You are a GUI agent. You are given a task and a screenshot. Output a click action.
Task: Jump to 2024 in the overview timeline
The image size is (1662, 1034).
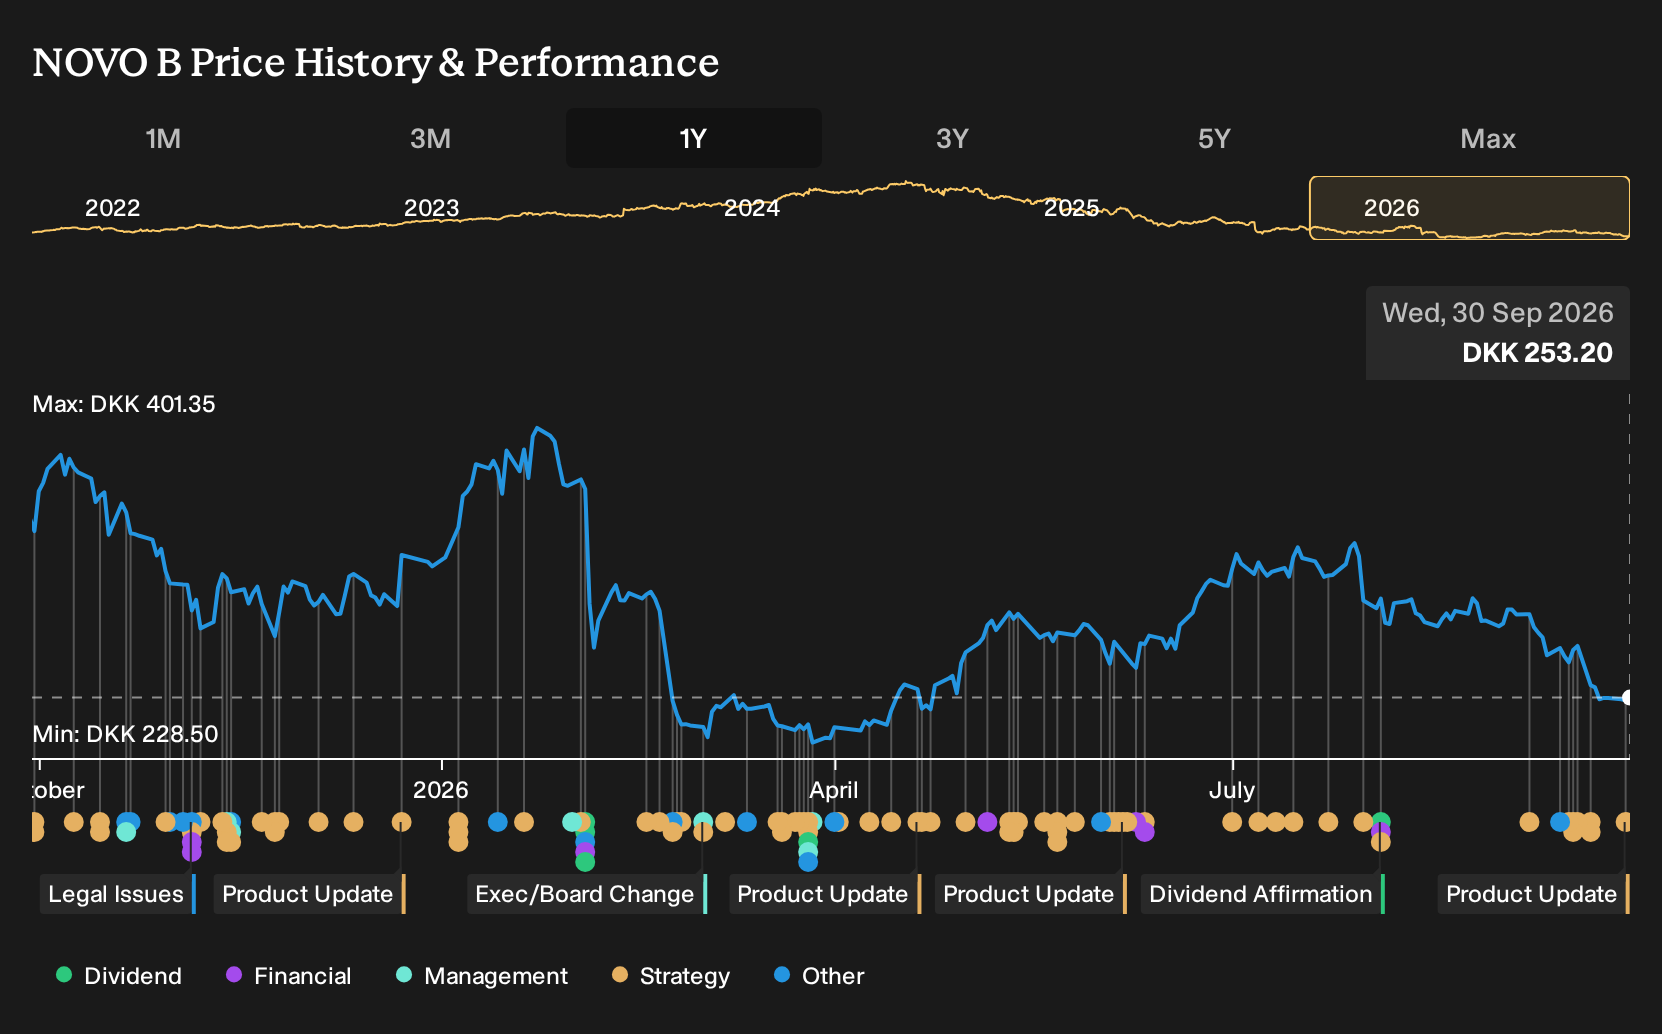[x=752, y=208]
